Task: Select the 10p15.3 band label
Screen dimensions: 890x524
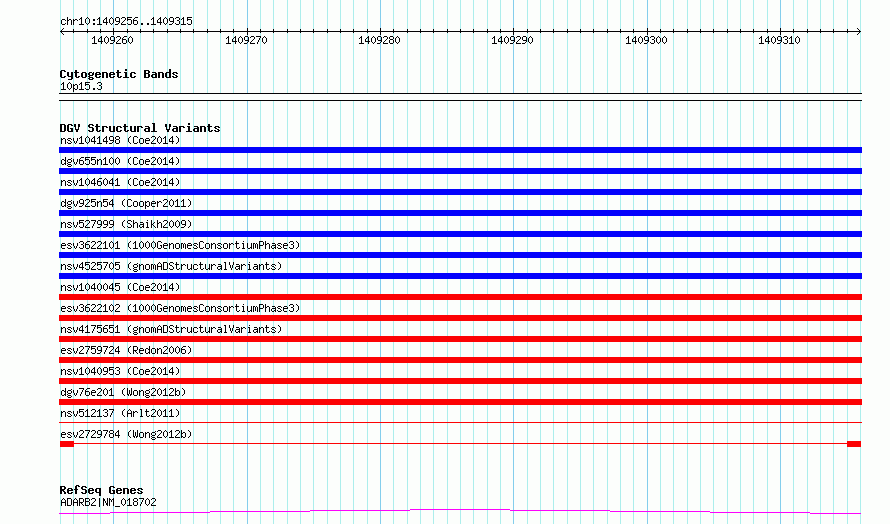Action: 81,86
